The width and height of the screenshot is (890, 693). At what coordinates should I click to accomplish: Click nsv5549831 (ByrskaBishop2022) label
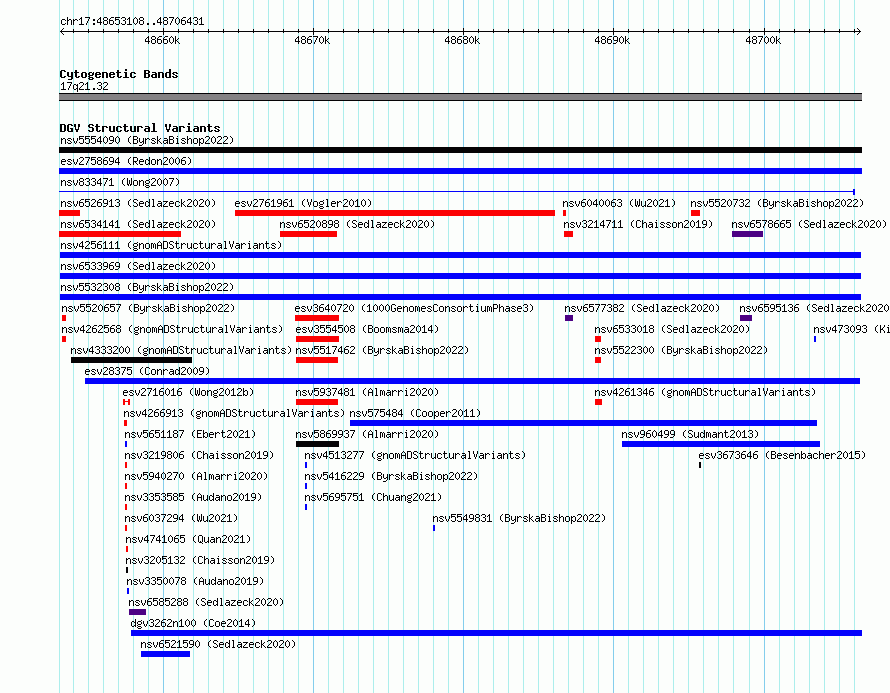tap(519, 518)
